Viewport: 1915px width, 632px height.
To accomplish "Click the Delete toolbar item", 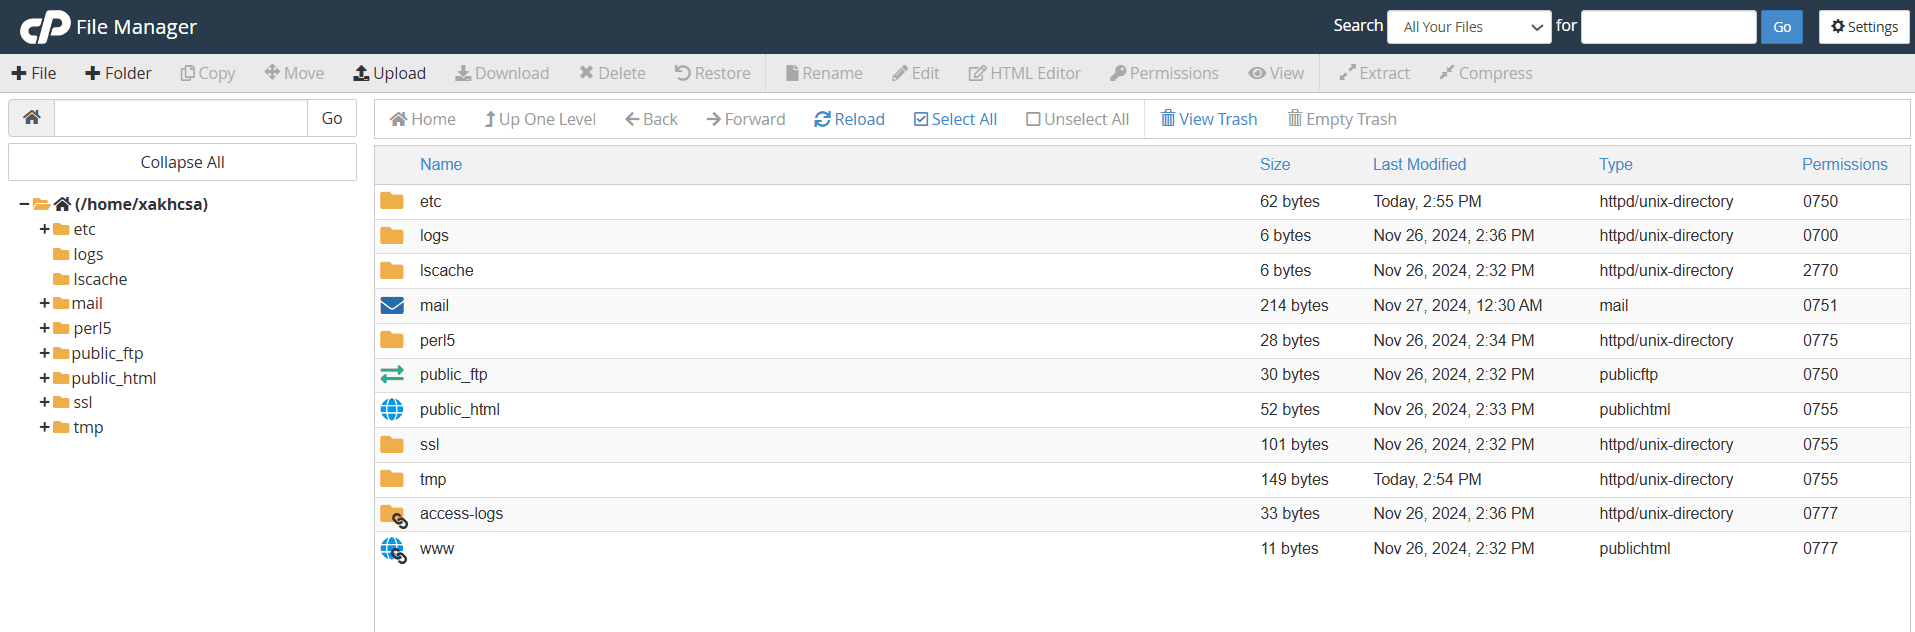I will coord(612,73).
